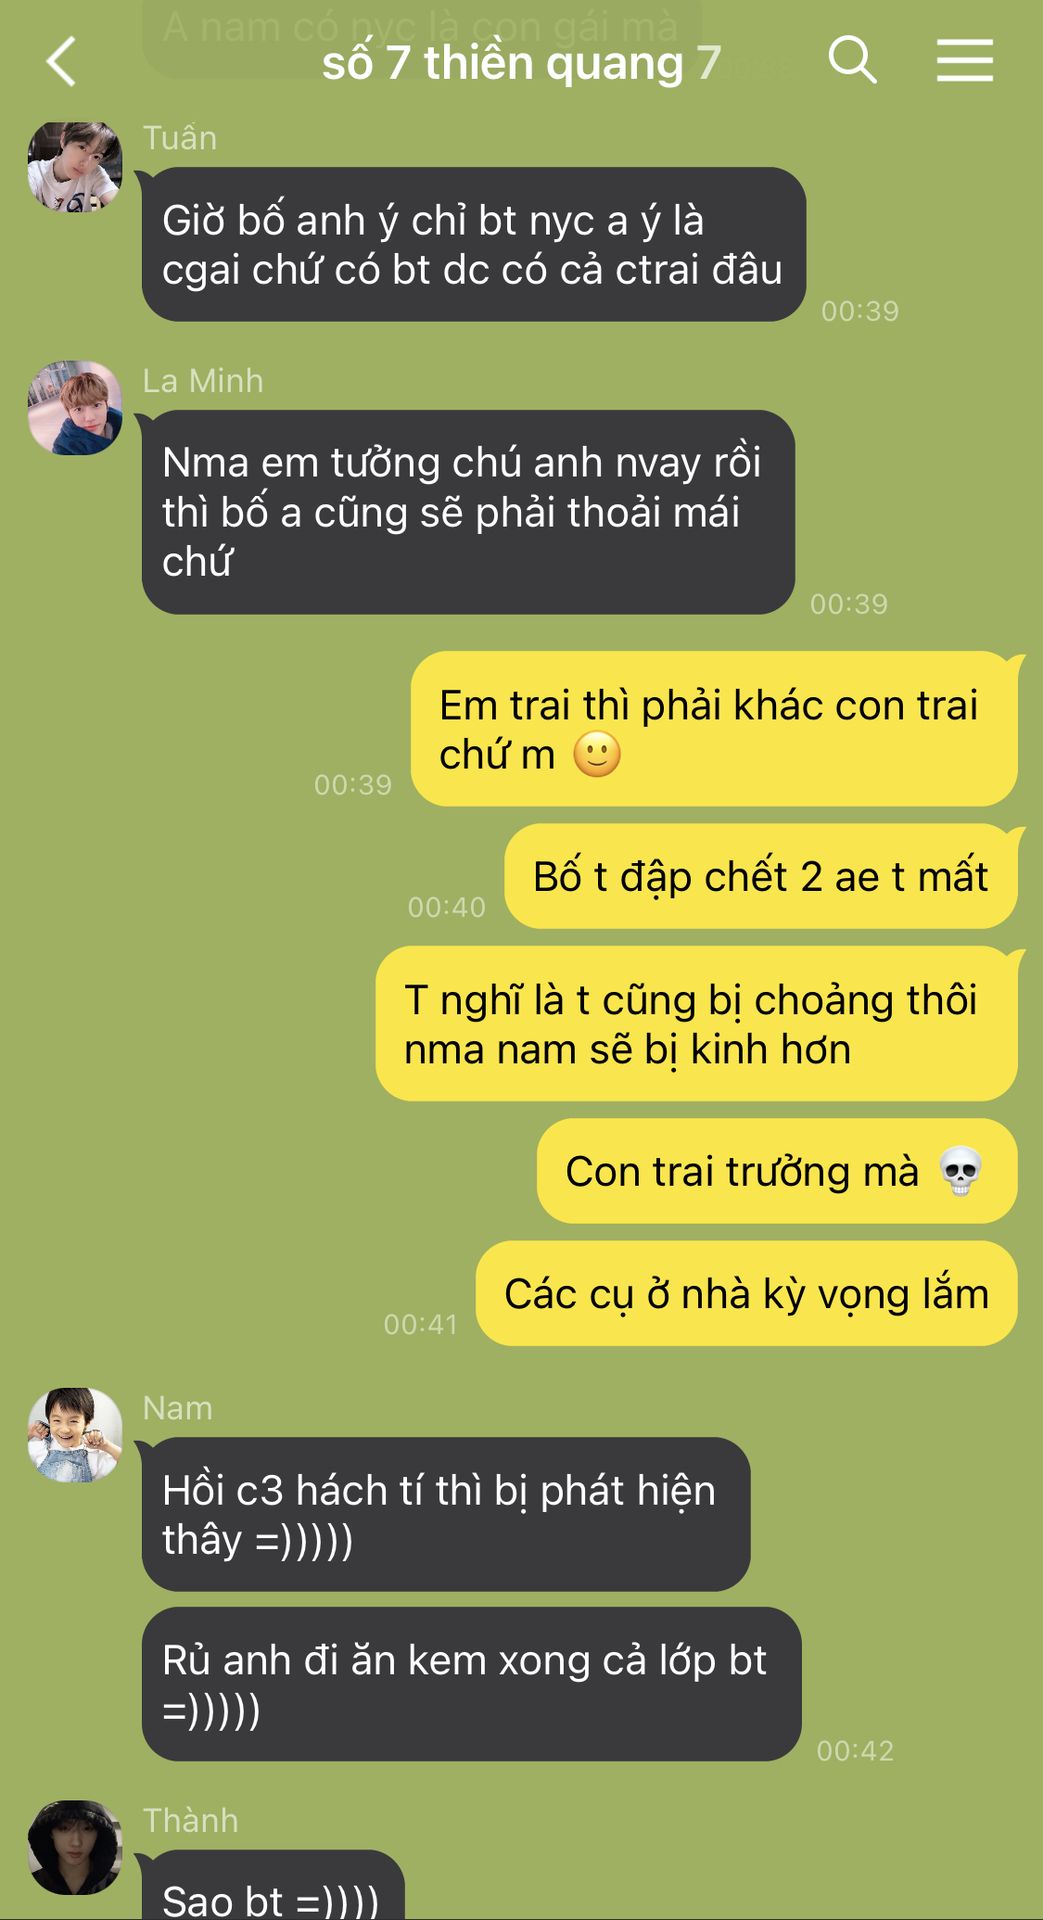Viewport: 1043px width, 1920px height.
Task: Select message 'Giờ bố anh ý chỉ bt nyc'
Action: click(x=474, y=245)
